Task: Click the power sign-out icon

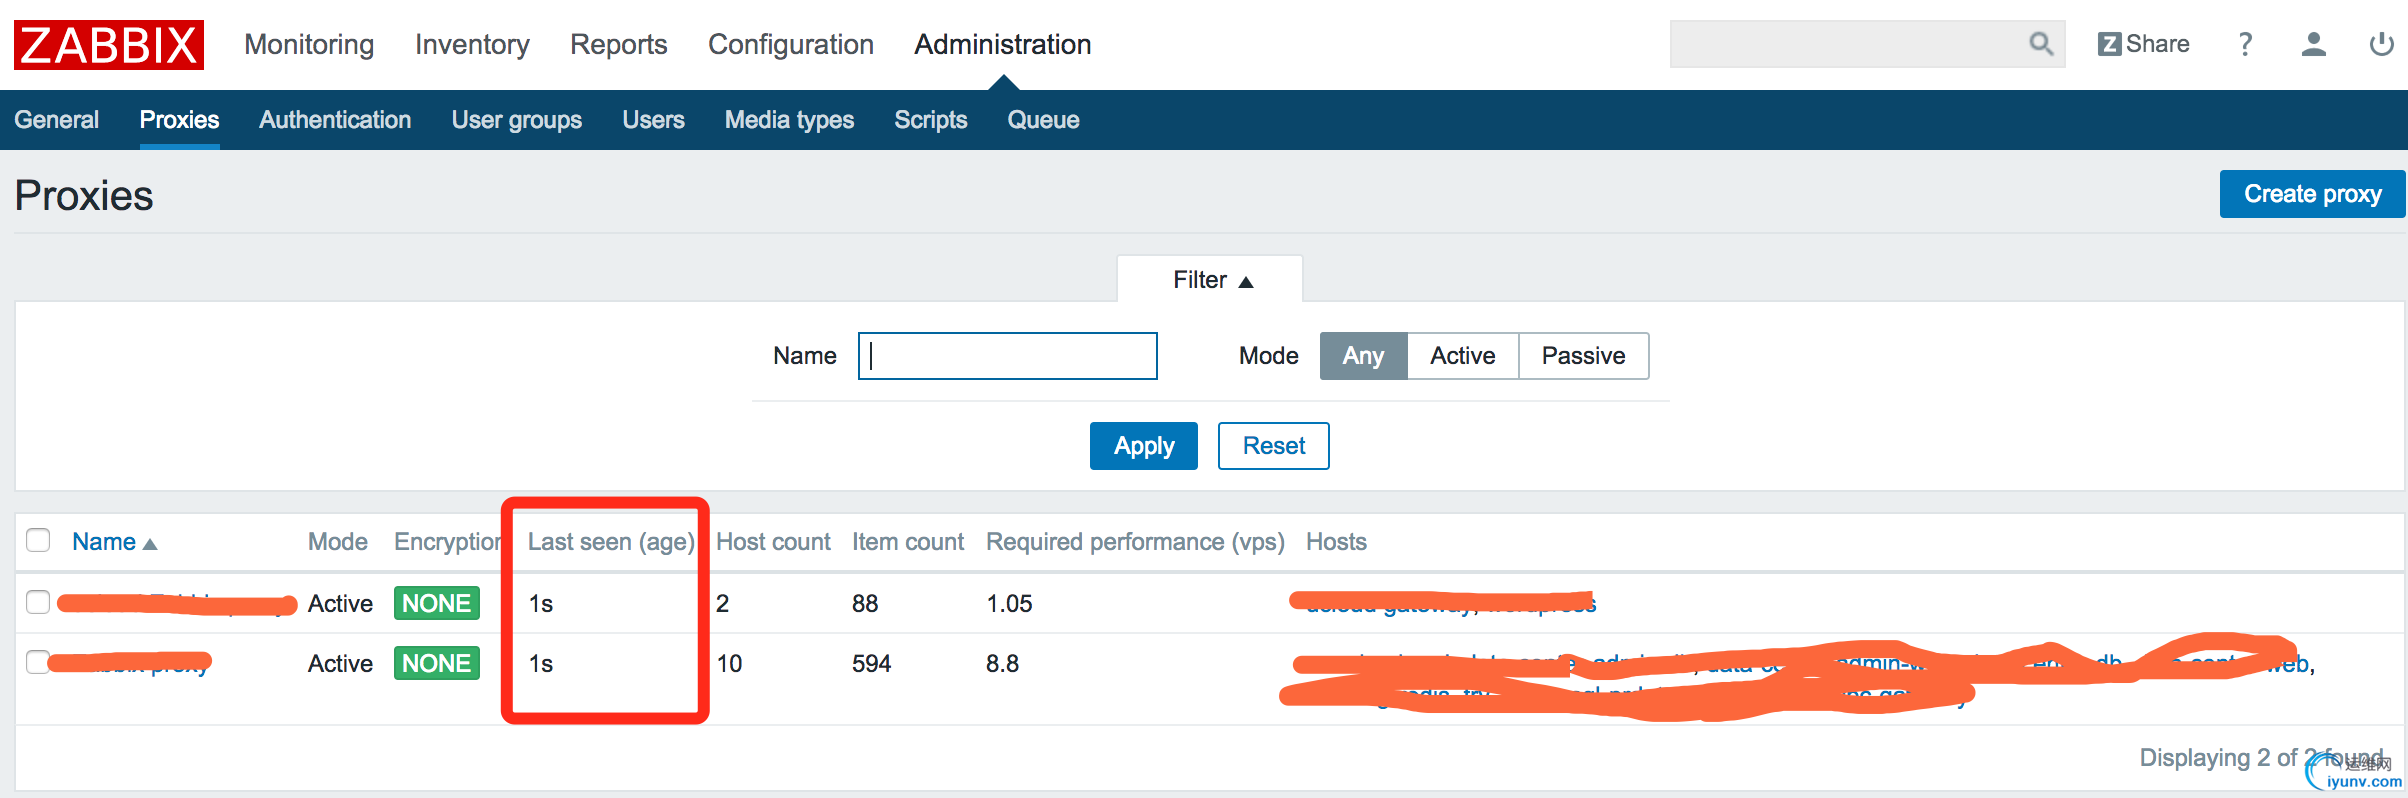Action: 2381,44
